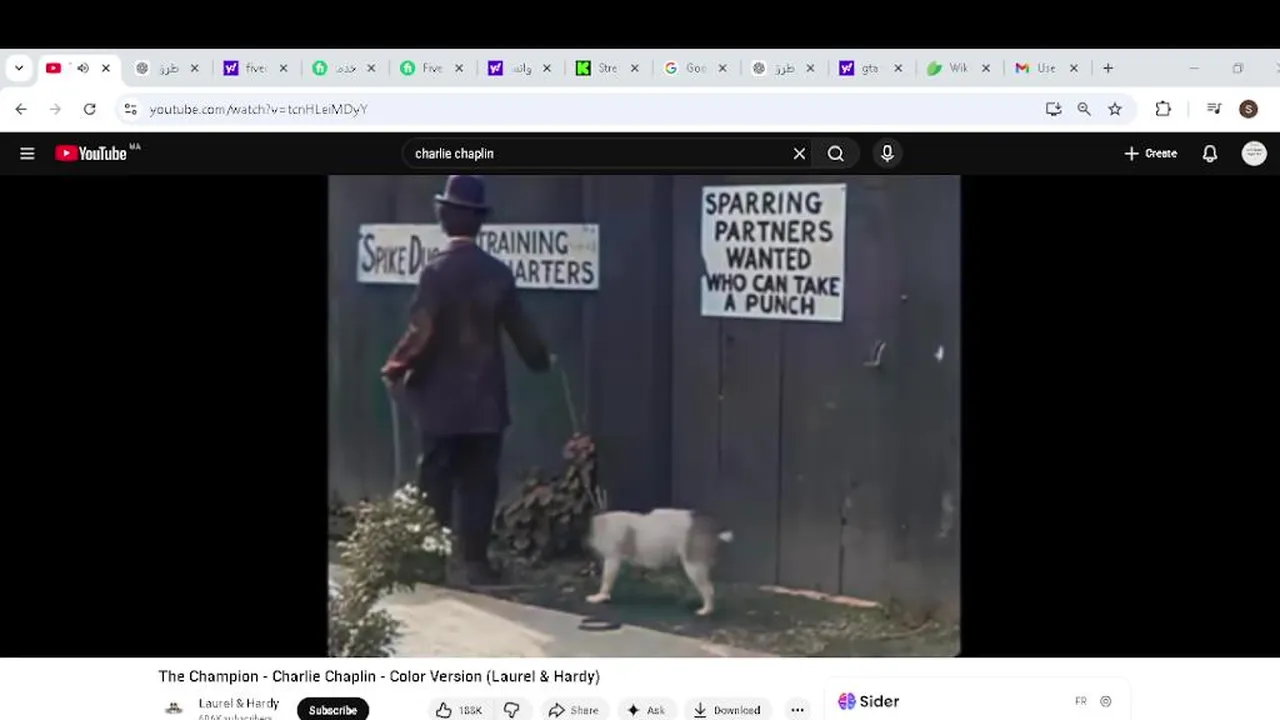Subscribe to Laurel & Hardy channel
The height and width of the screenshot is (720, 1280).
click(333, 710)
